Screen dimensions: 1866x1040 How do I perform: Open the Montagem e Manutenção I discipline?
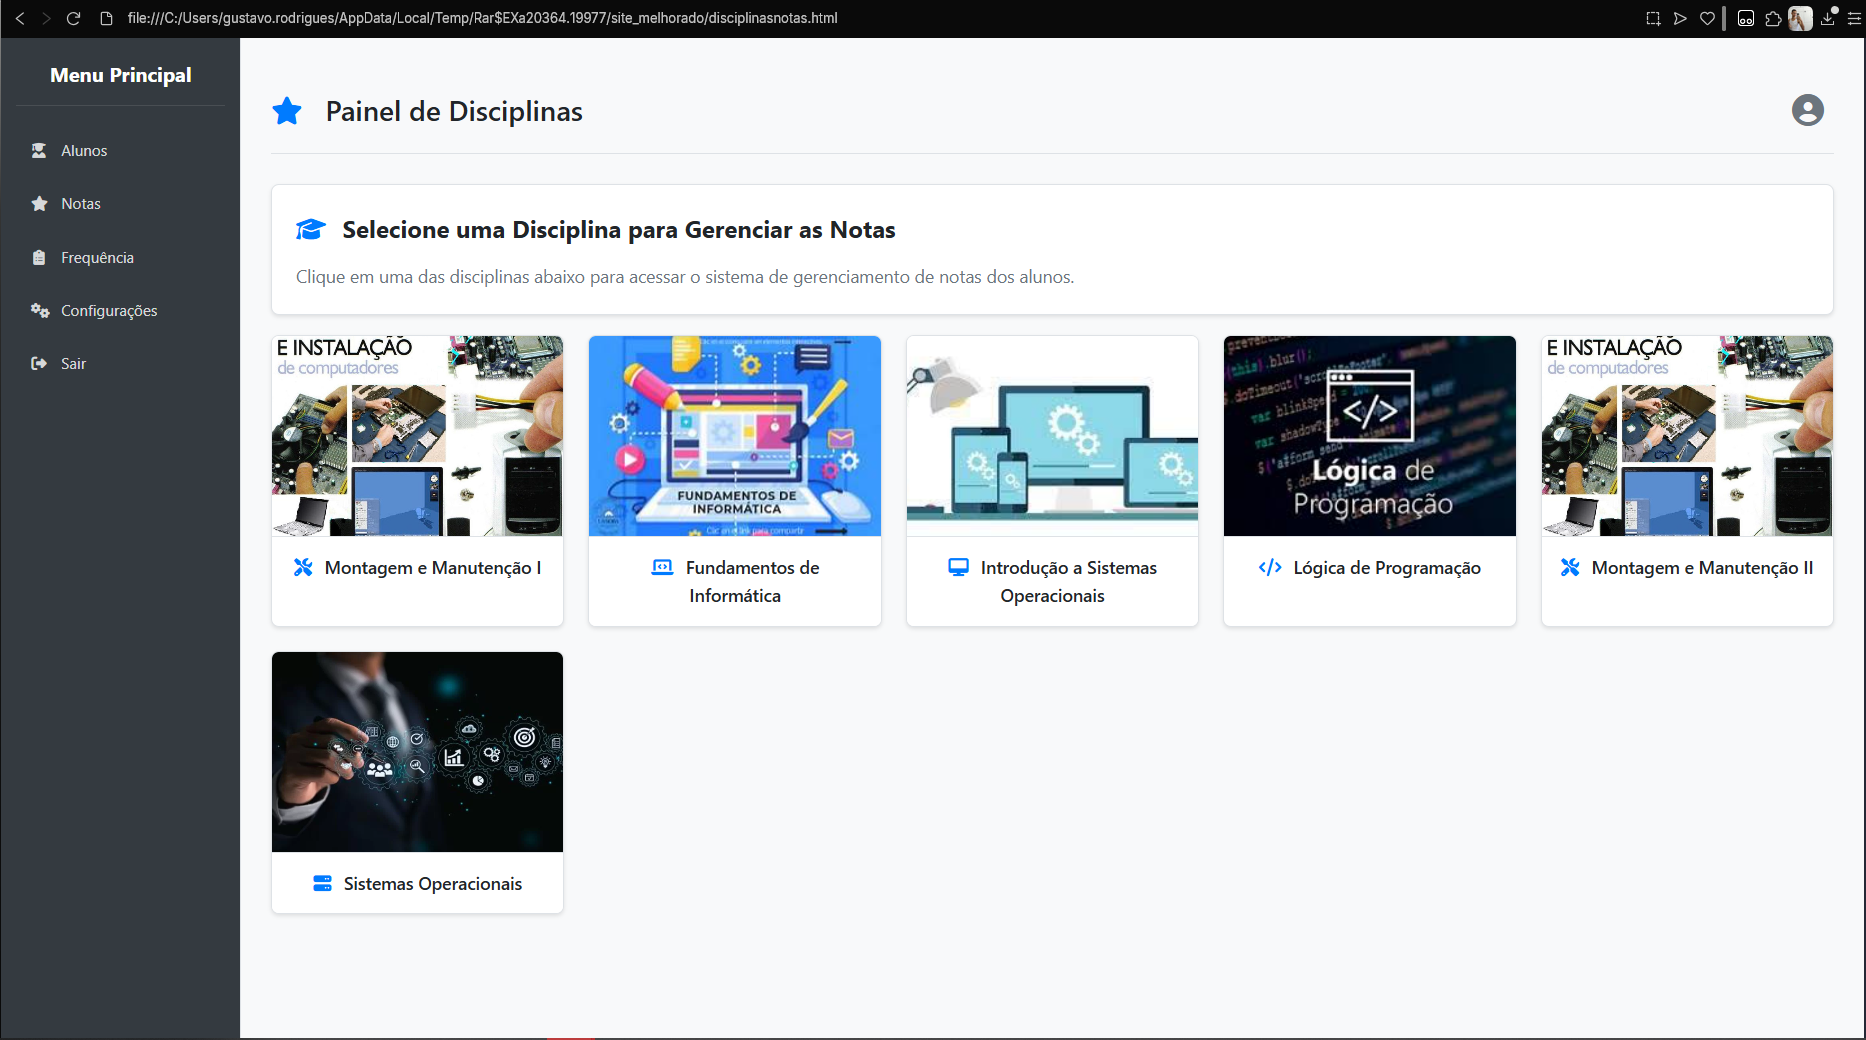click(432, 568)
